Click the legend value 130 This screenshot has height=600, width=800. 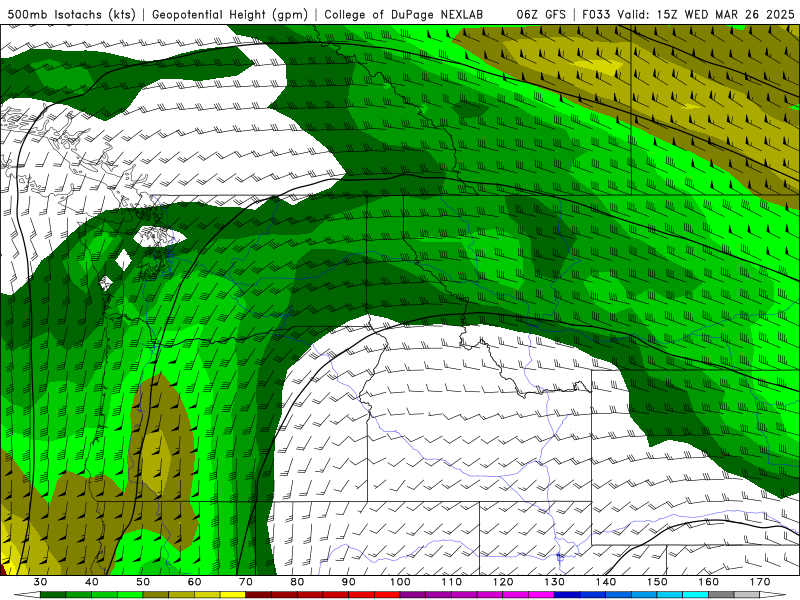(554, 582)
